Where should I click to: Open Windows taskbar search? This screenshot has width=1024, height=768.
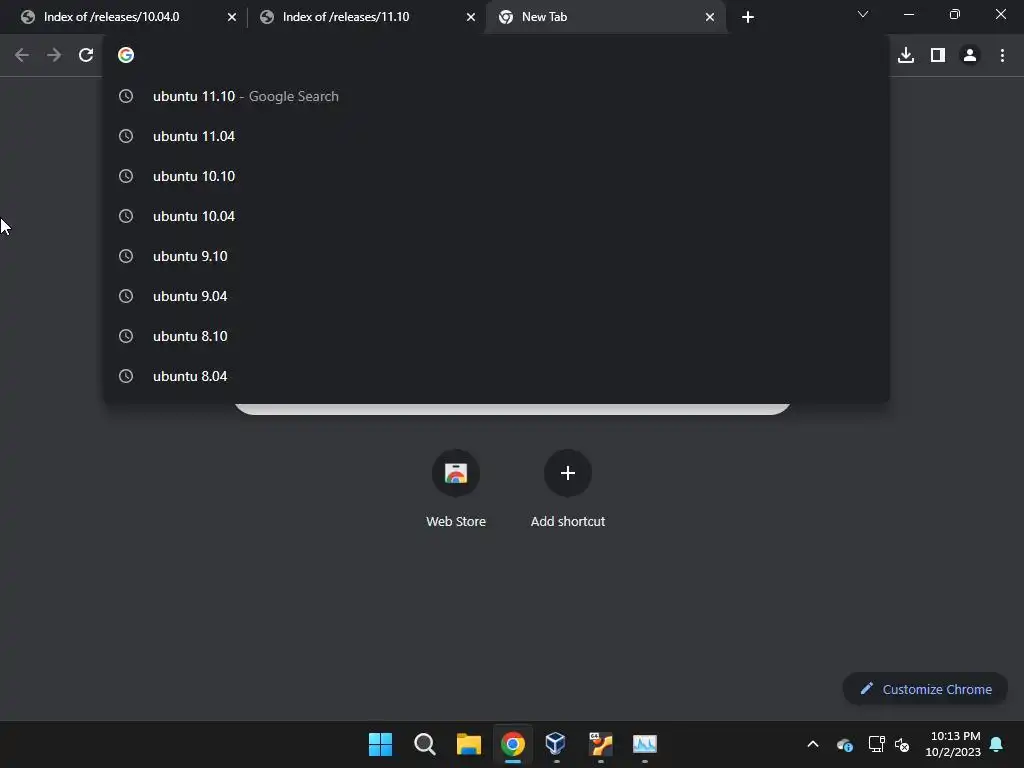click(x=424, y=744)
